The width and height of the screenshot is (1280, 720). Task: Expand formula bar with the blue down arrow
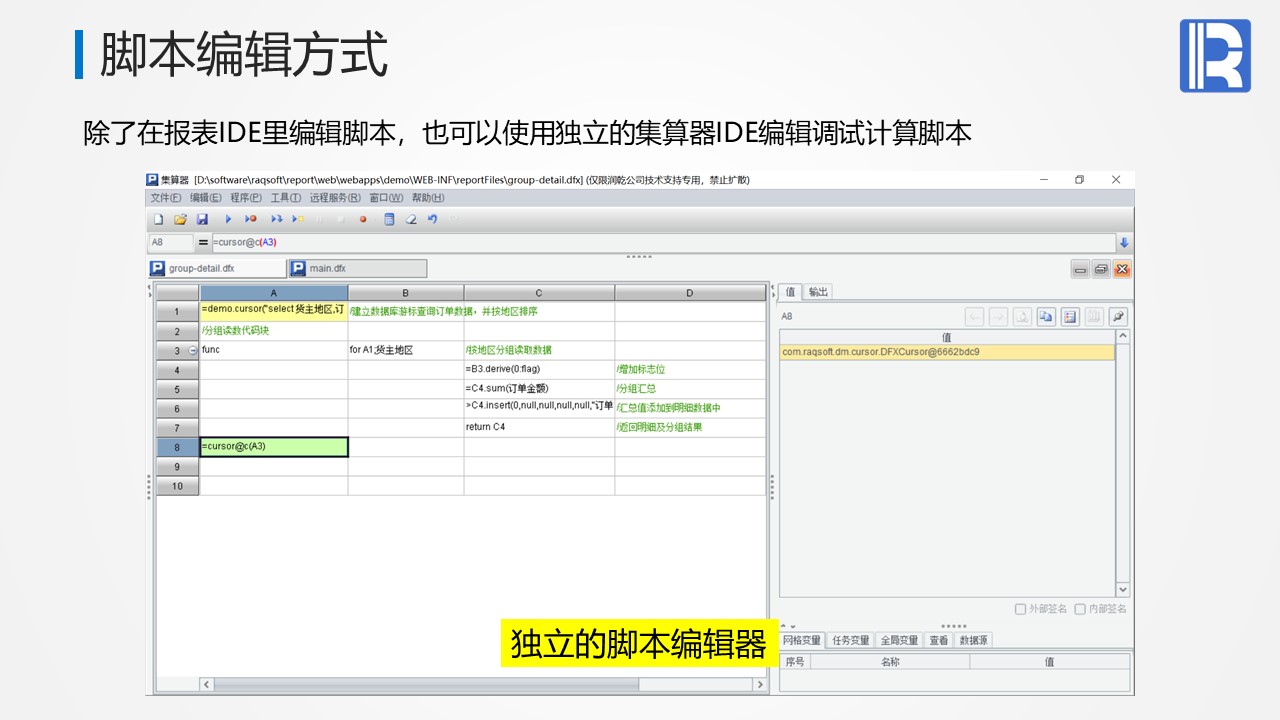[x=1124, y=243]
